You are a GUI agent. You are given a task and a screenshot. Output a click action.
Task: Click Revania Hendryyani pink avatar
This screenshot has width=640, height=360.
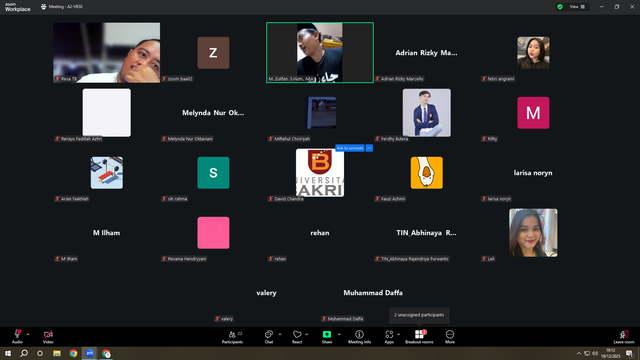click(x=213, y=233)
